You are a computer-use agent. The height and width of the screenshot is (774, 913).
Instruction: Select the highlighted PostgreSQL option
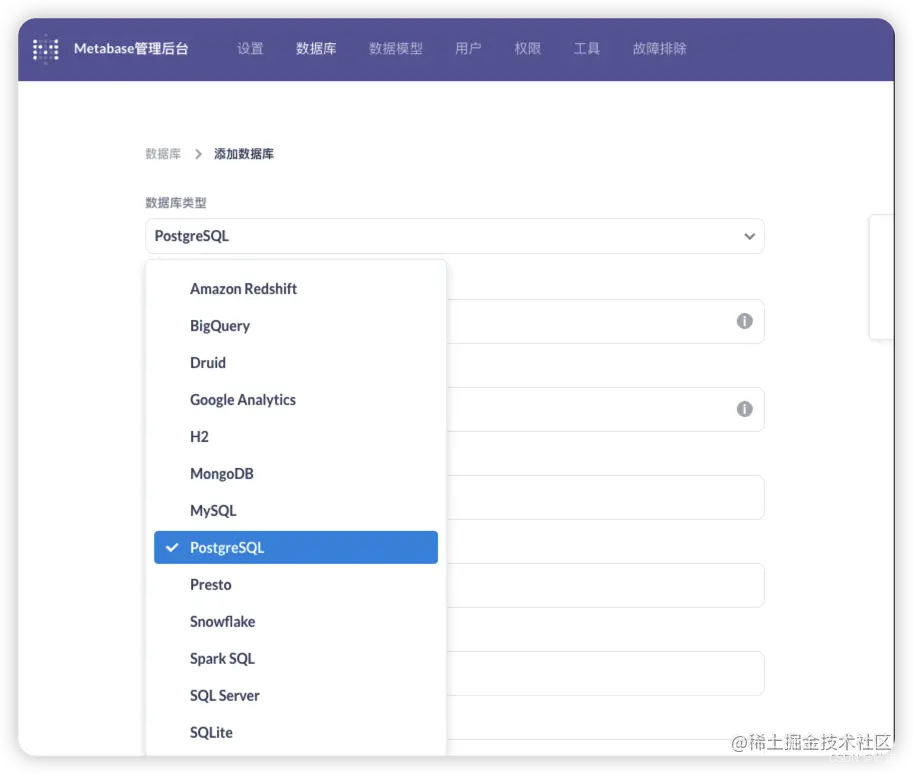(x=296, y=547)
